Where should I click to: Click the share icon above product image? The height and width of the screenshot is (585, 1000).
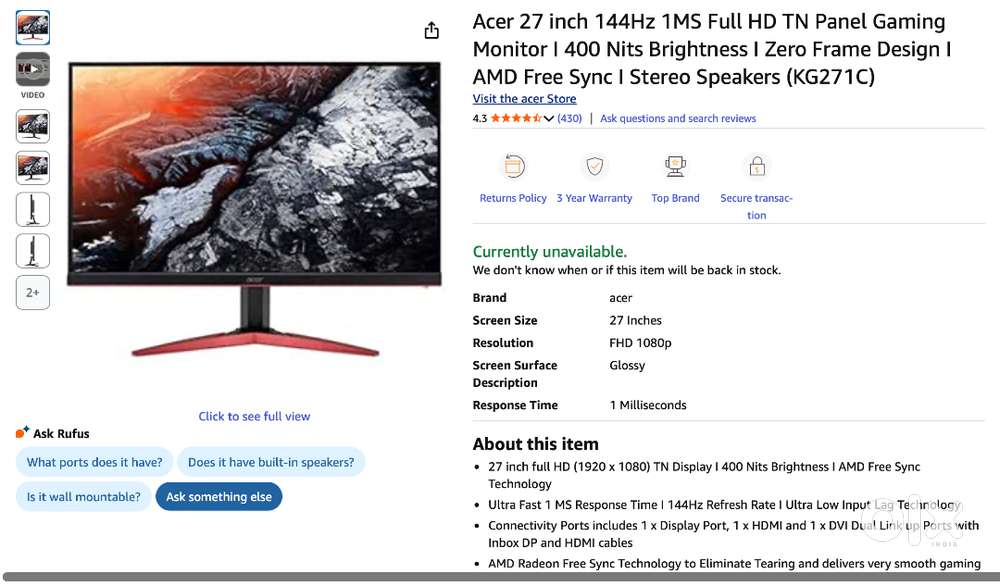pos(432,30)
